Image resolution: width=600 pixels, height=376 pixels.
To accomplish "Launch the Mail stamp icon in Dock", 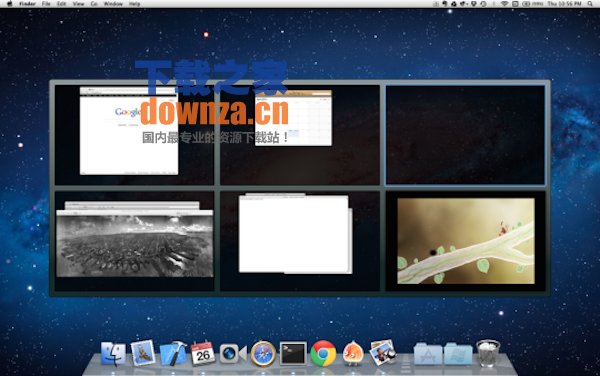I will (143, 353).
